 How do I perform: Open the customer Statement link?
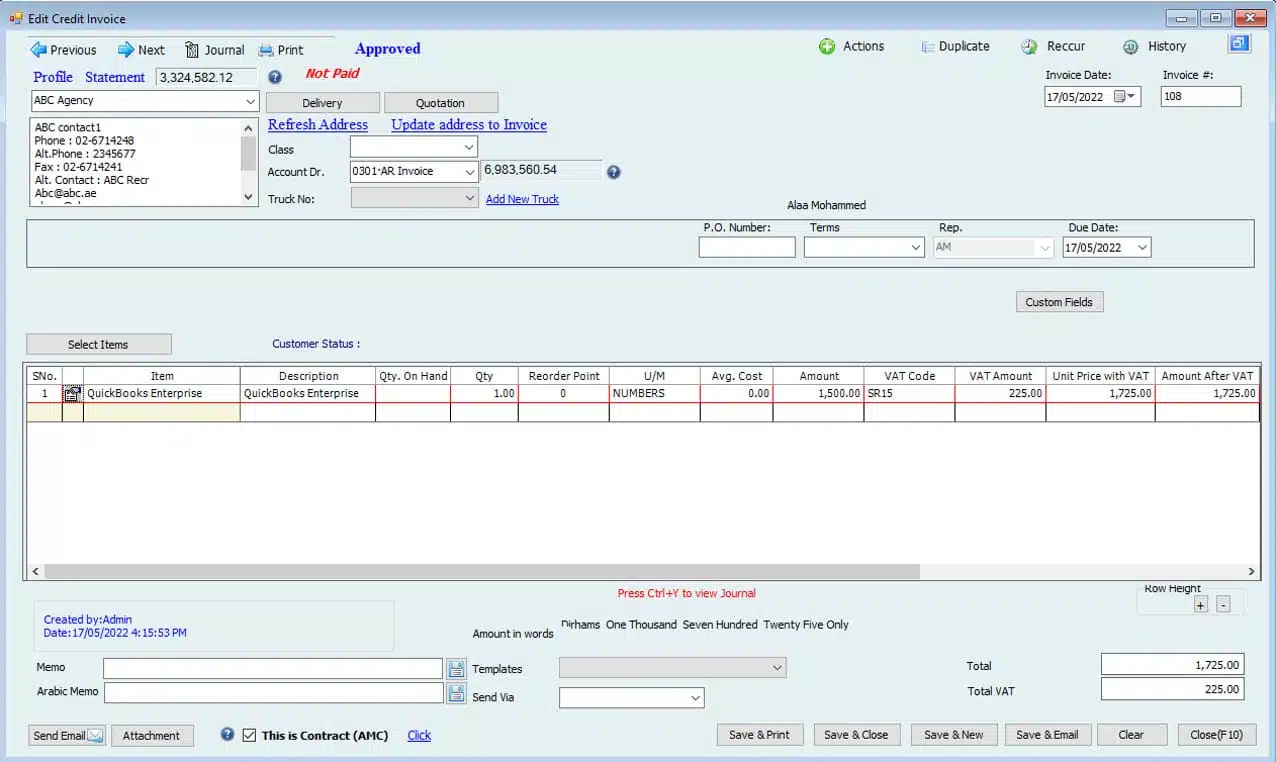pos(115,77)
